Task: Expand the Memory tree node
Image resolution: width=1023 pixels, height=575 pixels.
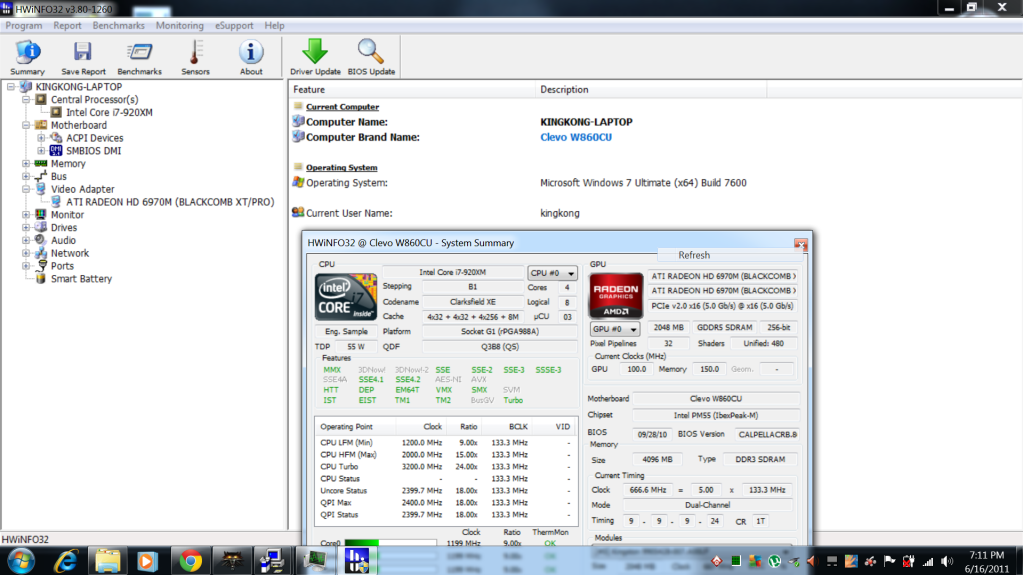Action: pos(26,164)
